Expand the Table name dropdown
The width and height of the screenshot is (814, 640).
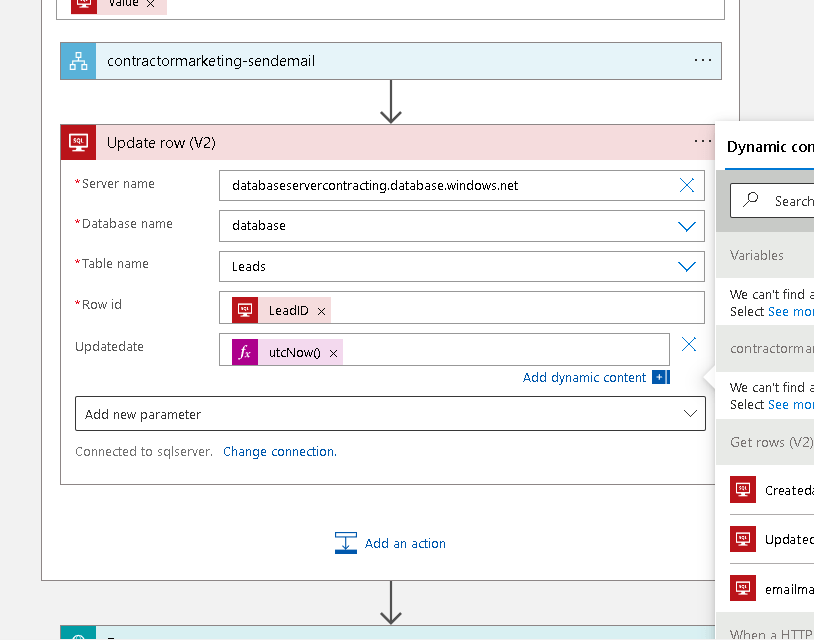(x=686, y=267)
